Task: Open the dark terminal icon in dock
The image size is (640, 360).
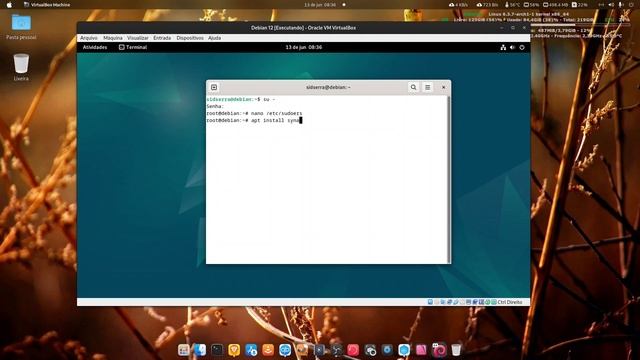Action: [217, 350]
